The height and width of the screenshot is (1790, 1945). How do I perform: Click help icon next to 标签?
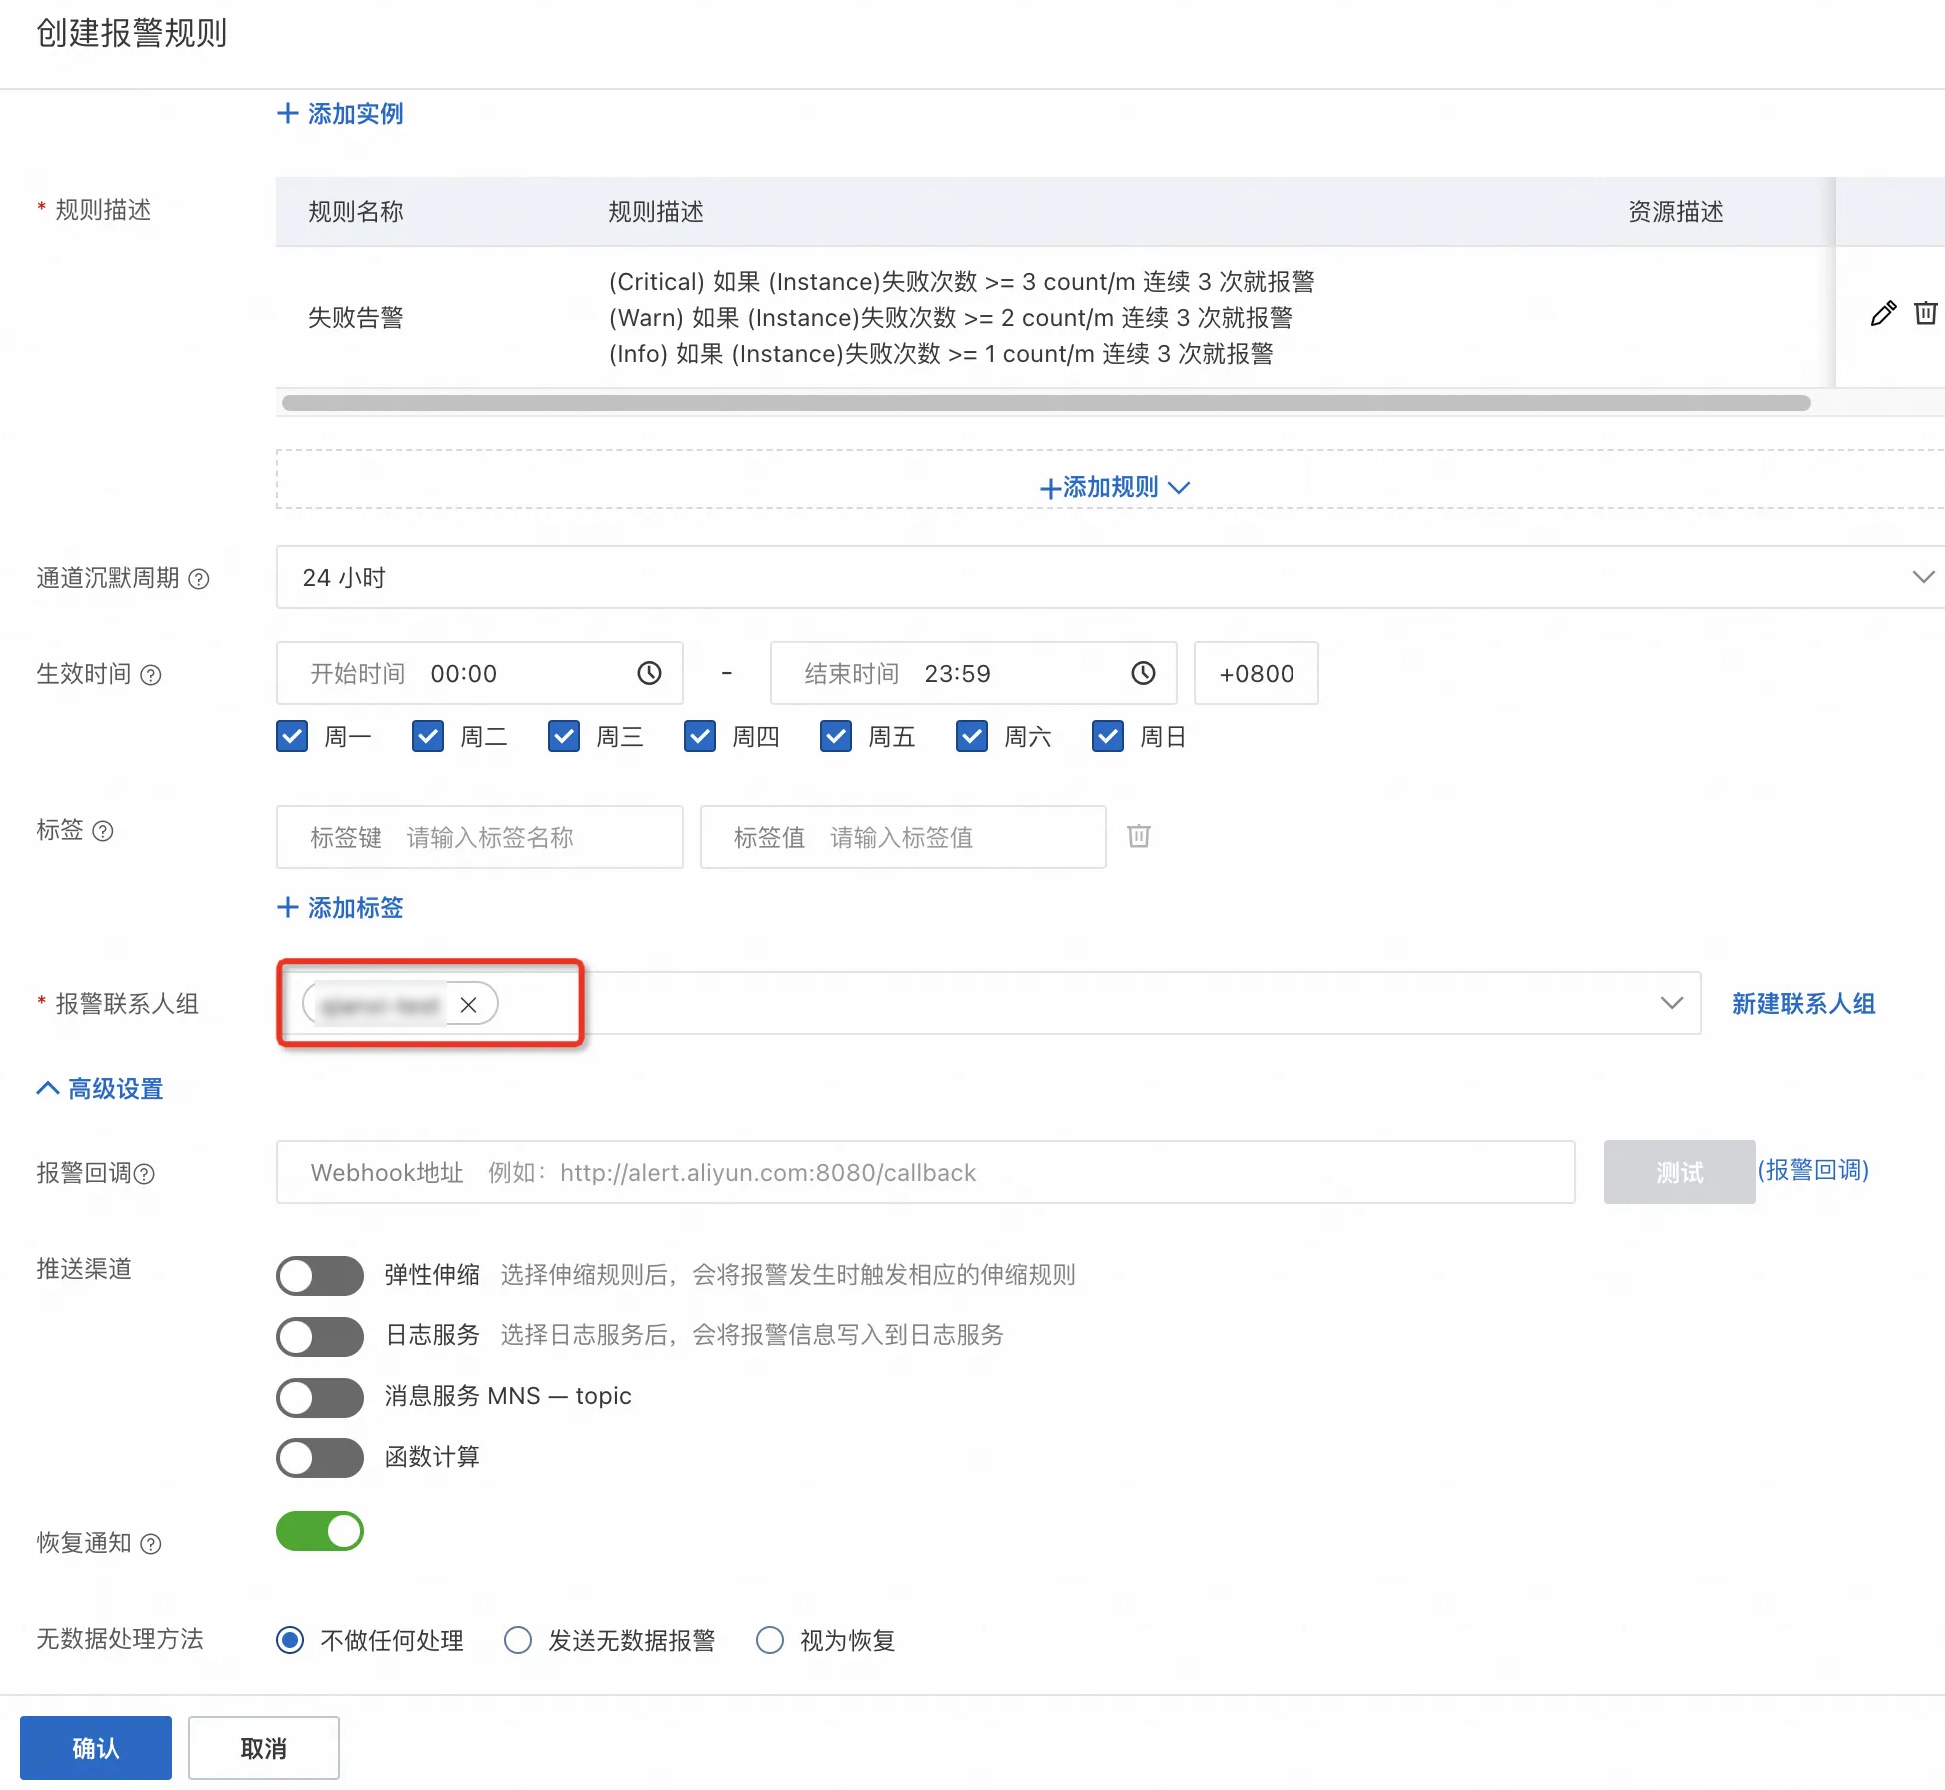[x=103, y=831]
